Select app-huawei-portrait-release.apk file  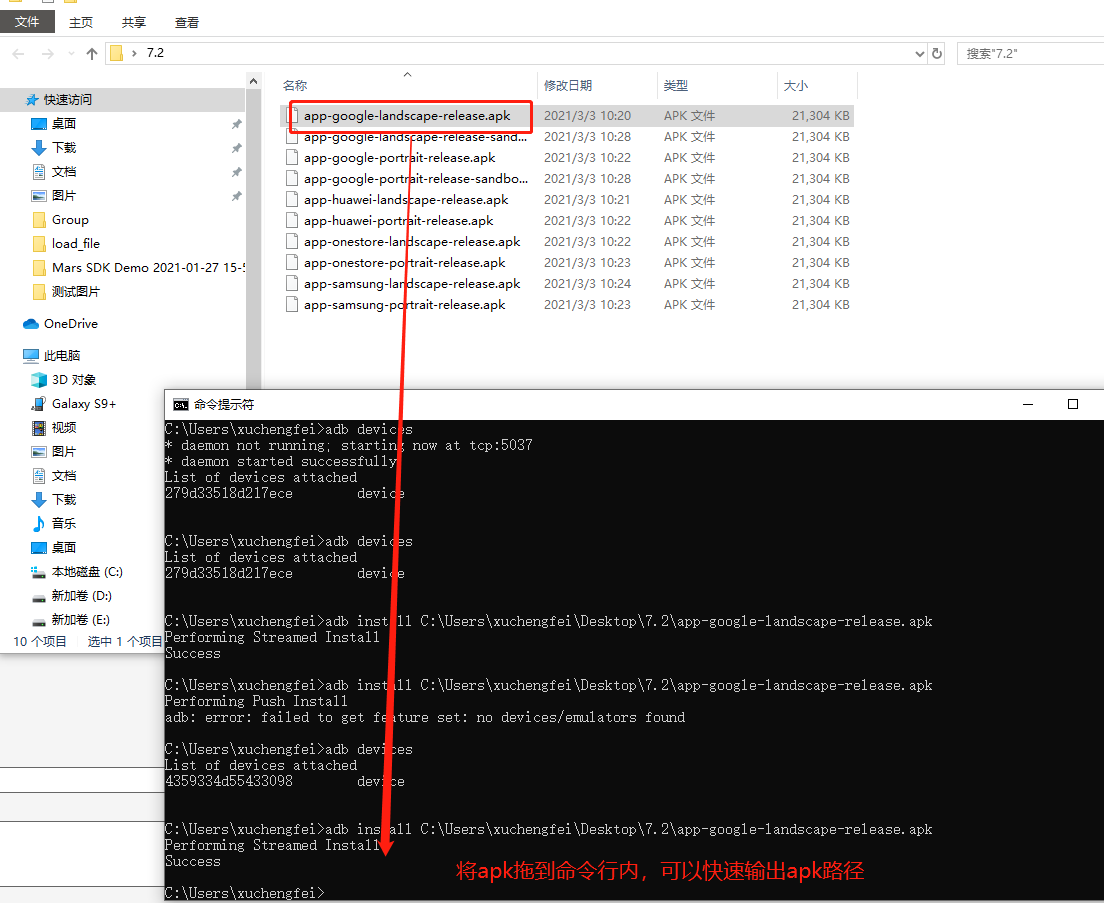tap(399, 221)
